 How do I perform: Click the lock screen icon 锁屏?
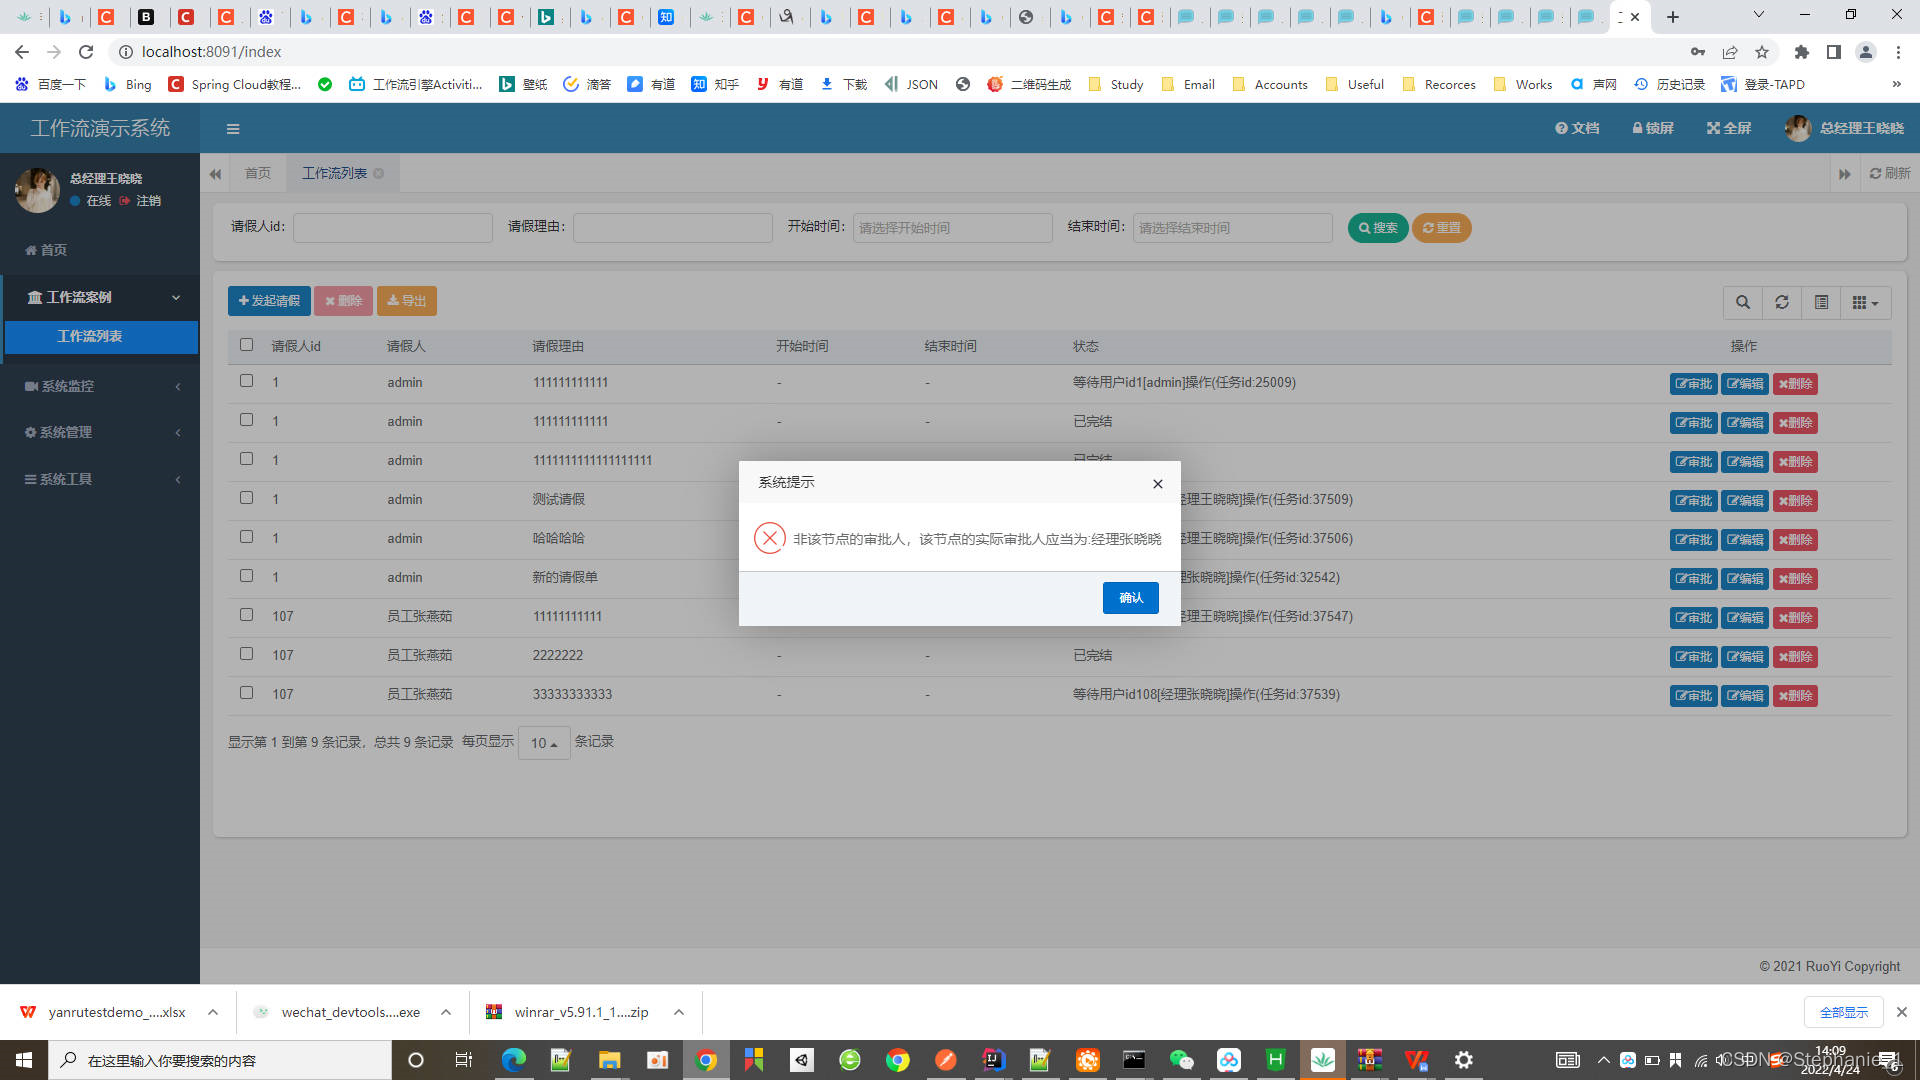1652,128
